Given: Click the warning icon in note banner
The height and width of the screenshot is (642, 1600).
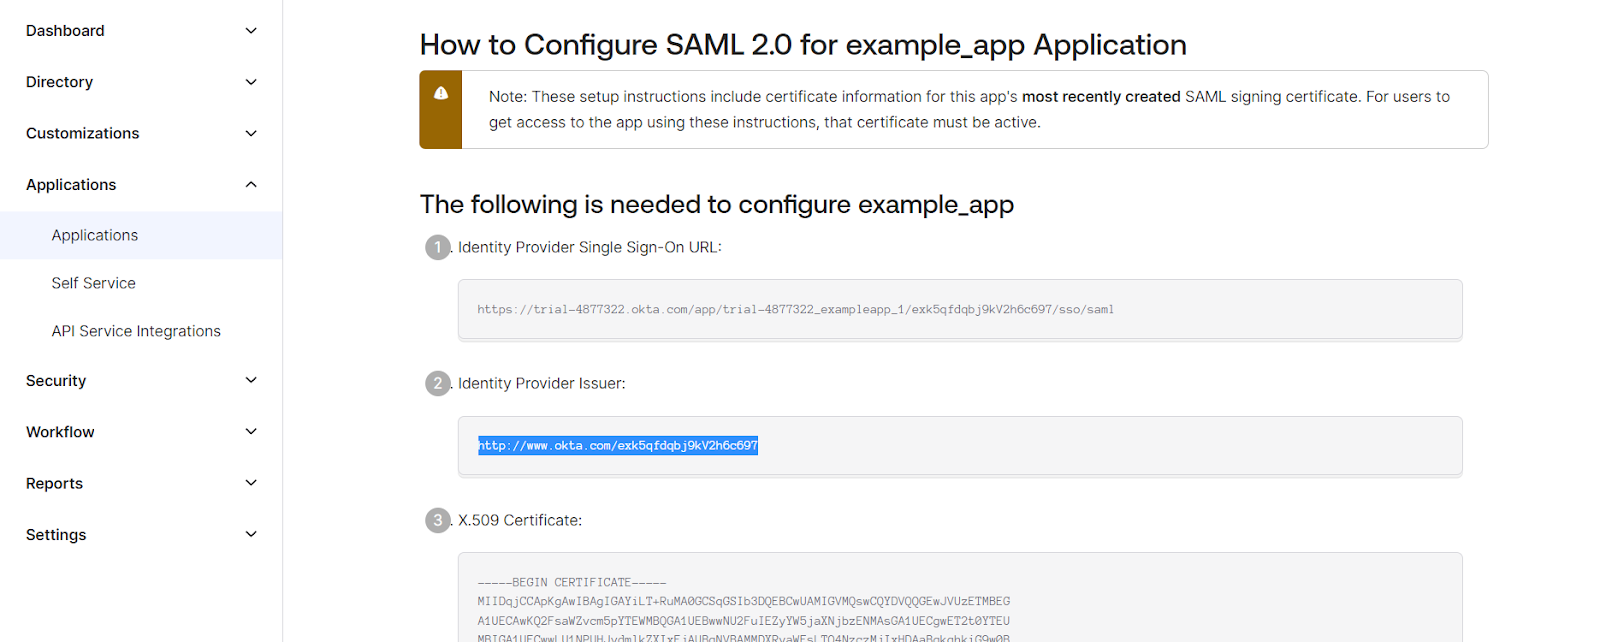Looking at the screenshot, I should [441, 93].
